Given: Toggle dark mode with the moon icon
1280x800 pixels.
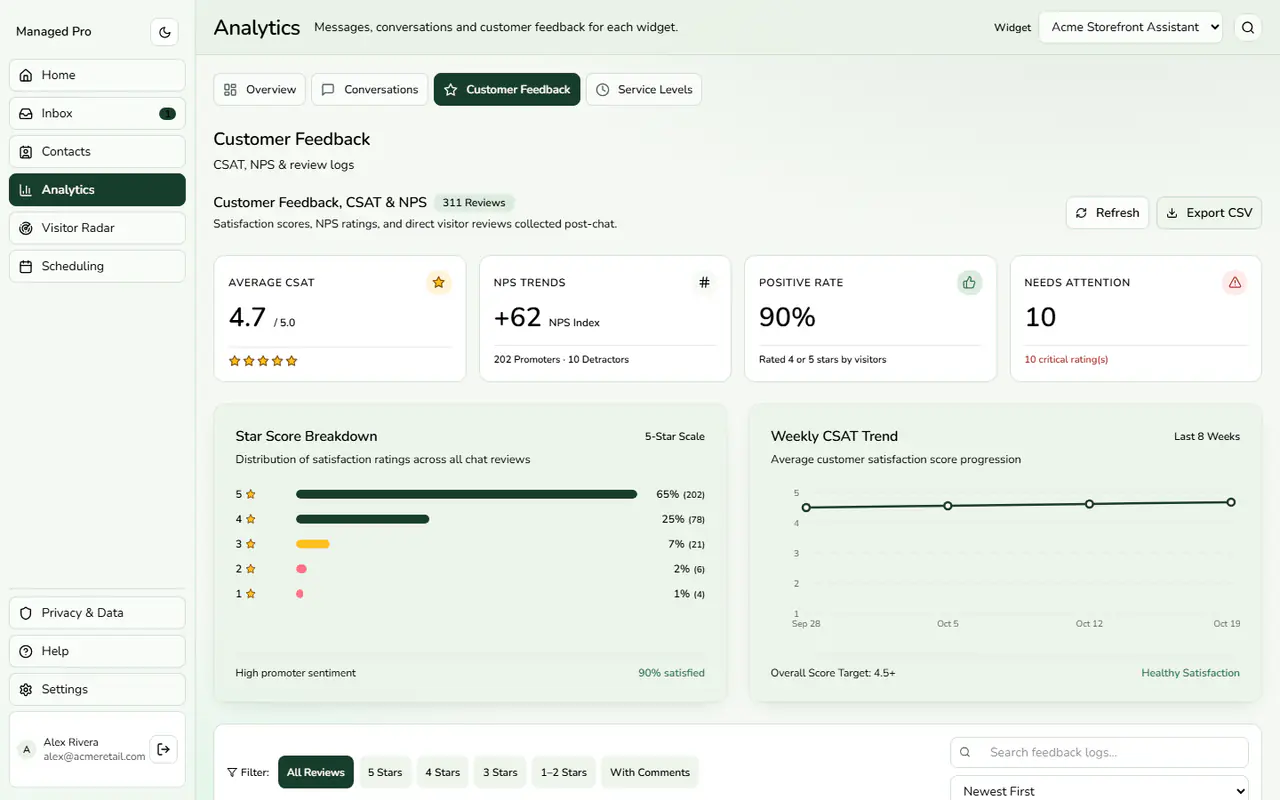Looking at the screenshot, I should tap(165, 32).
